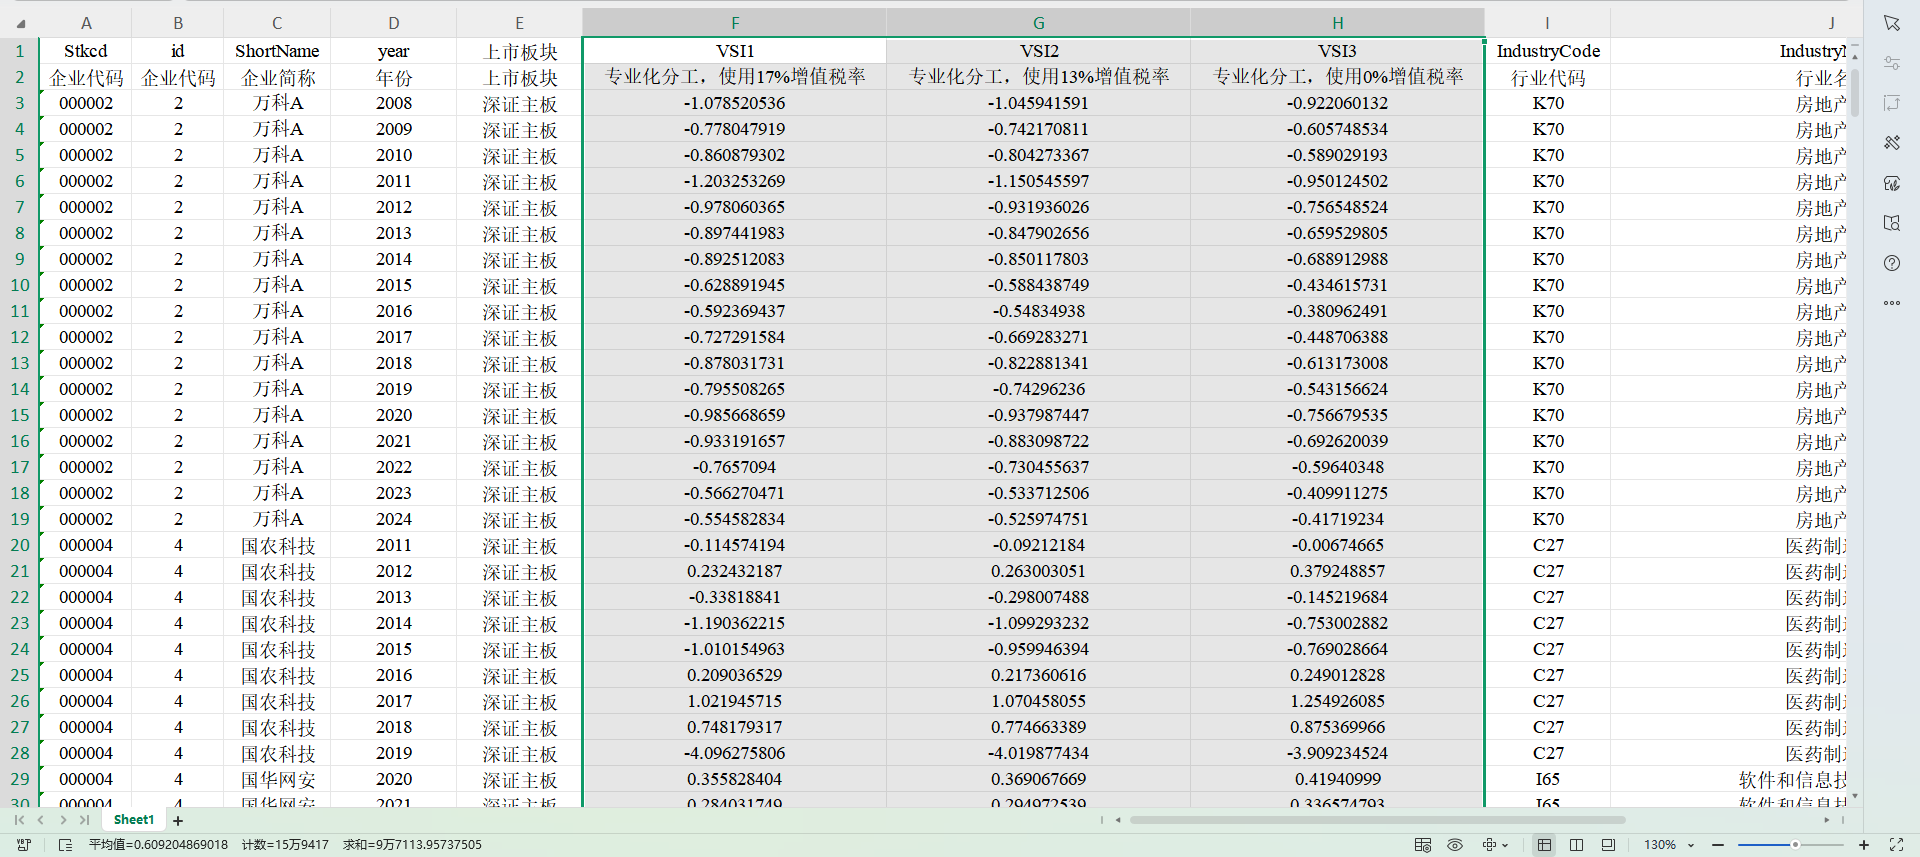Switch to normal view mode
This screenshot has height=857, width=1920.
click(1544, 845)
